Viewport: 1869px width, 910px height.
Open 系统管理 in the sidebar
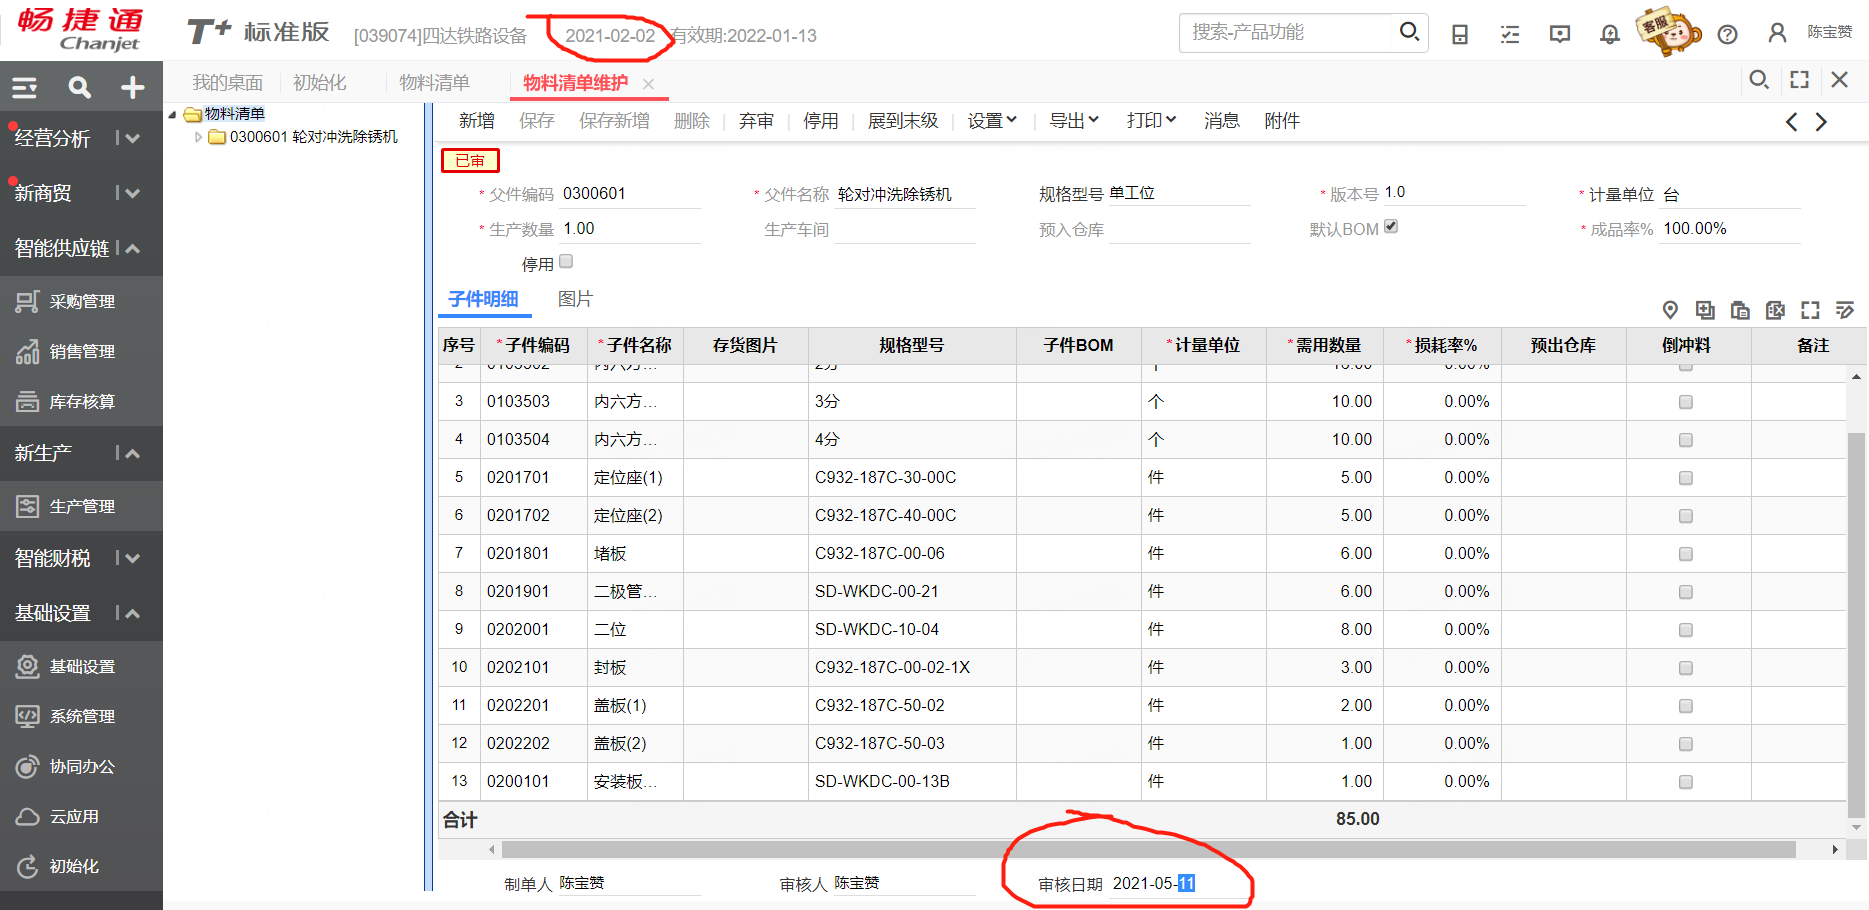81,716
